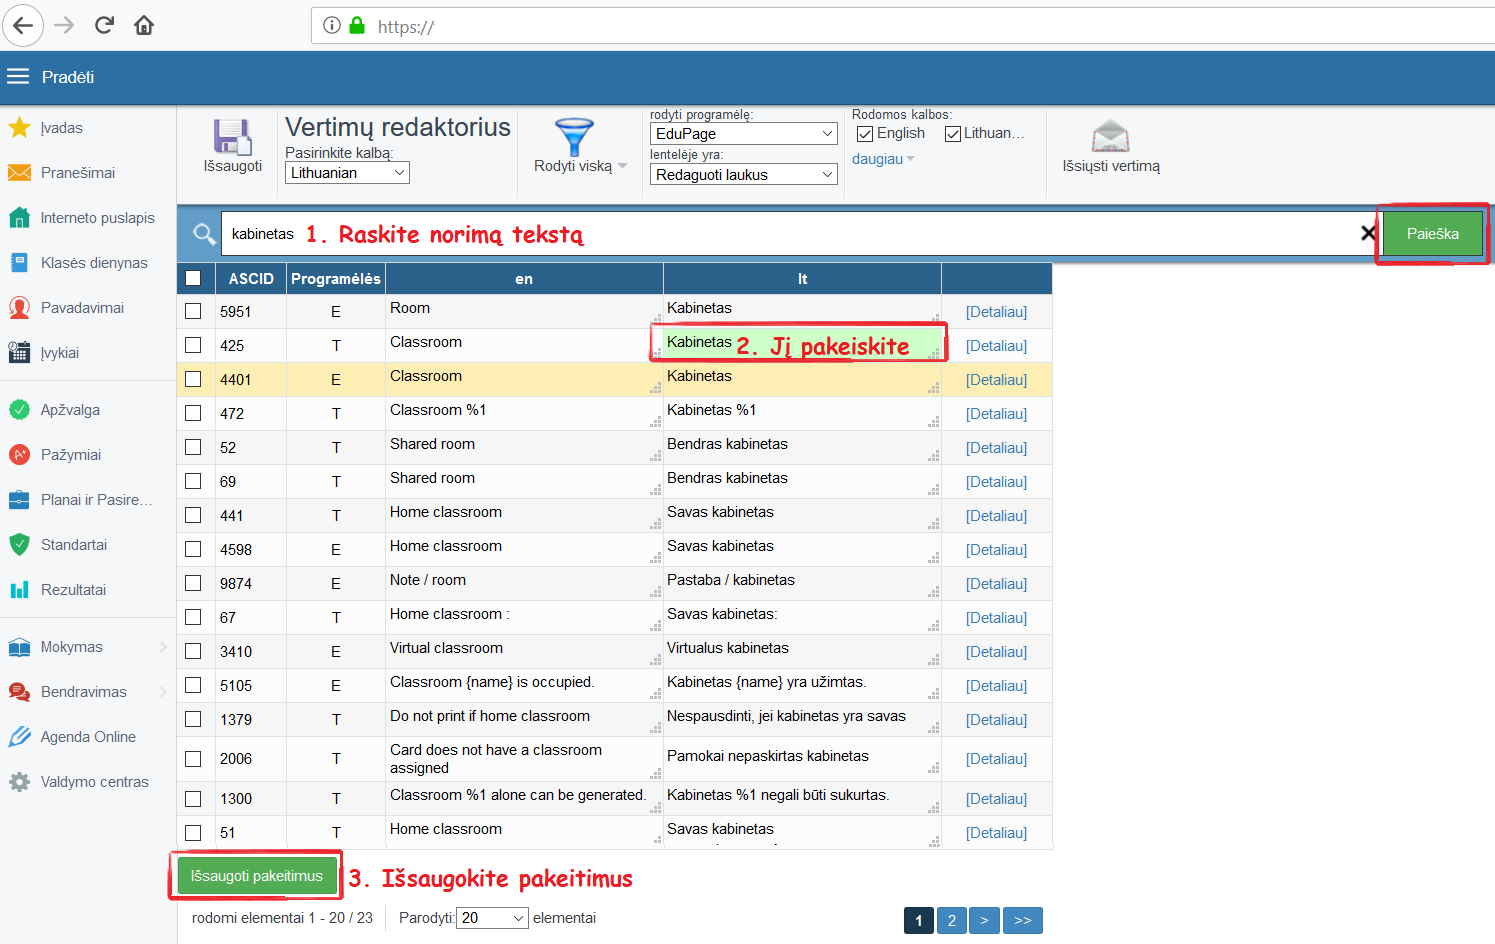Click the magnifier icon in search bar

coord(204,234)
